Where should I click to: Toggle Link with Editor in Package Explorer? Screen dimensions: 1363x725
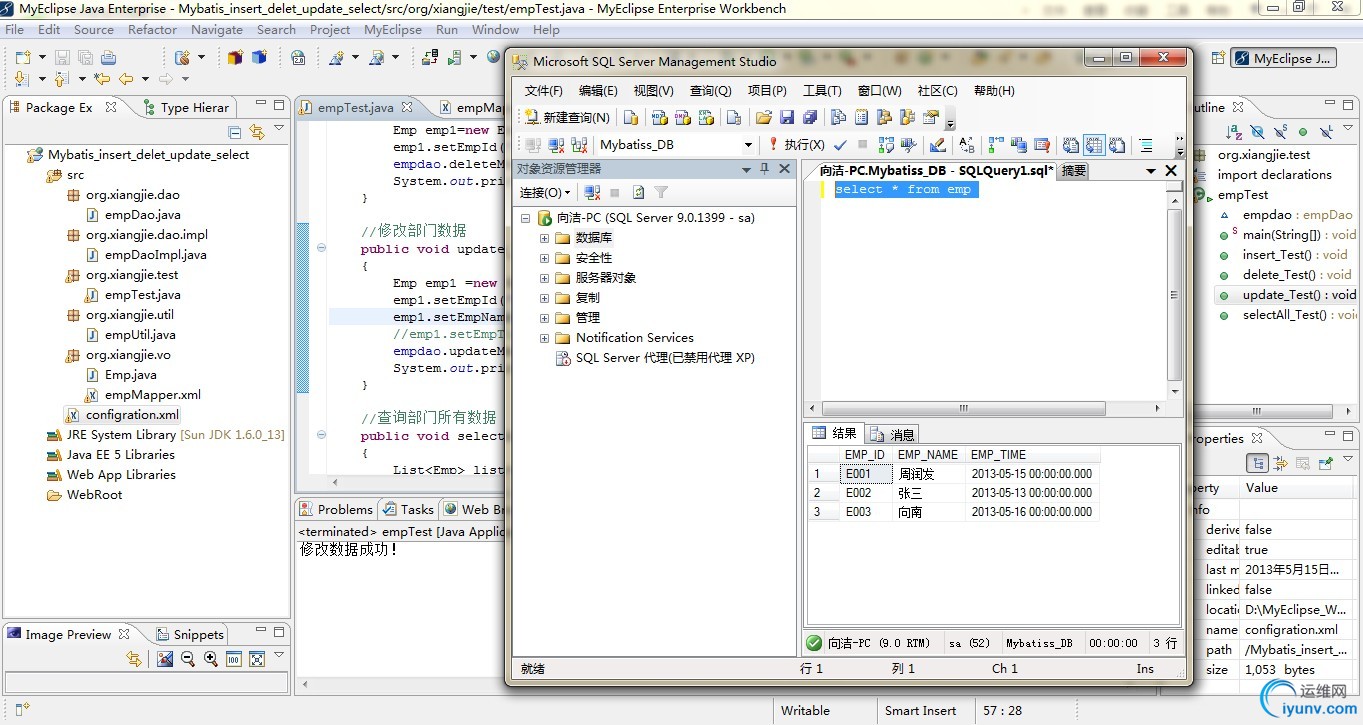(x=257, y=132)
